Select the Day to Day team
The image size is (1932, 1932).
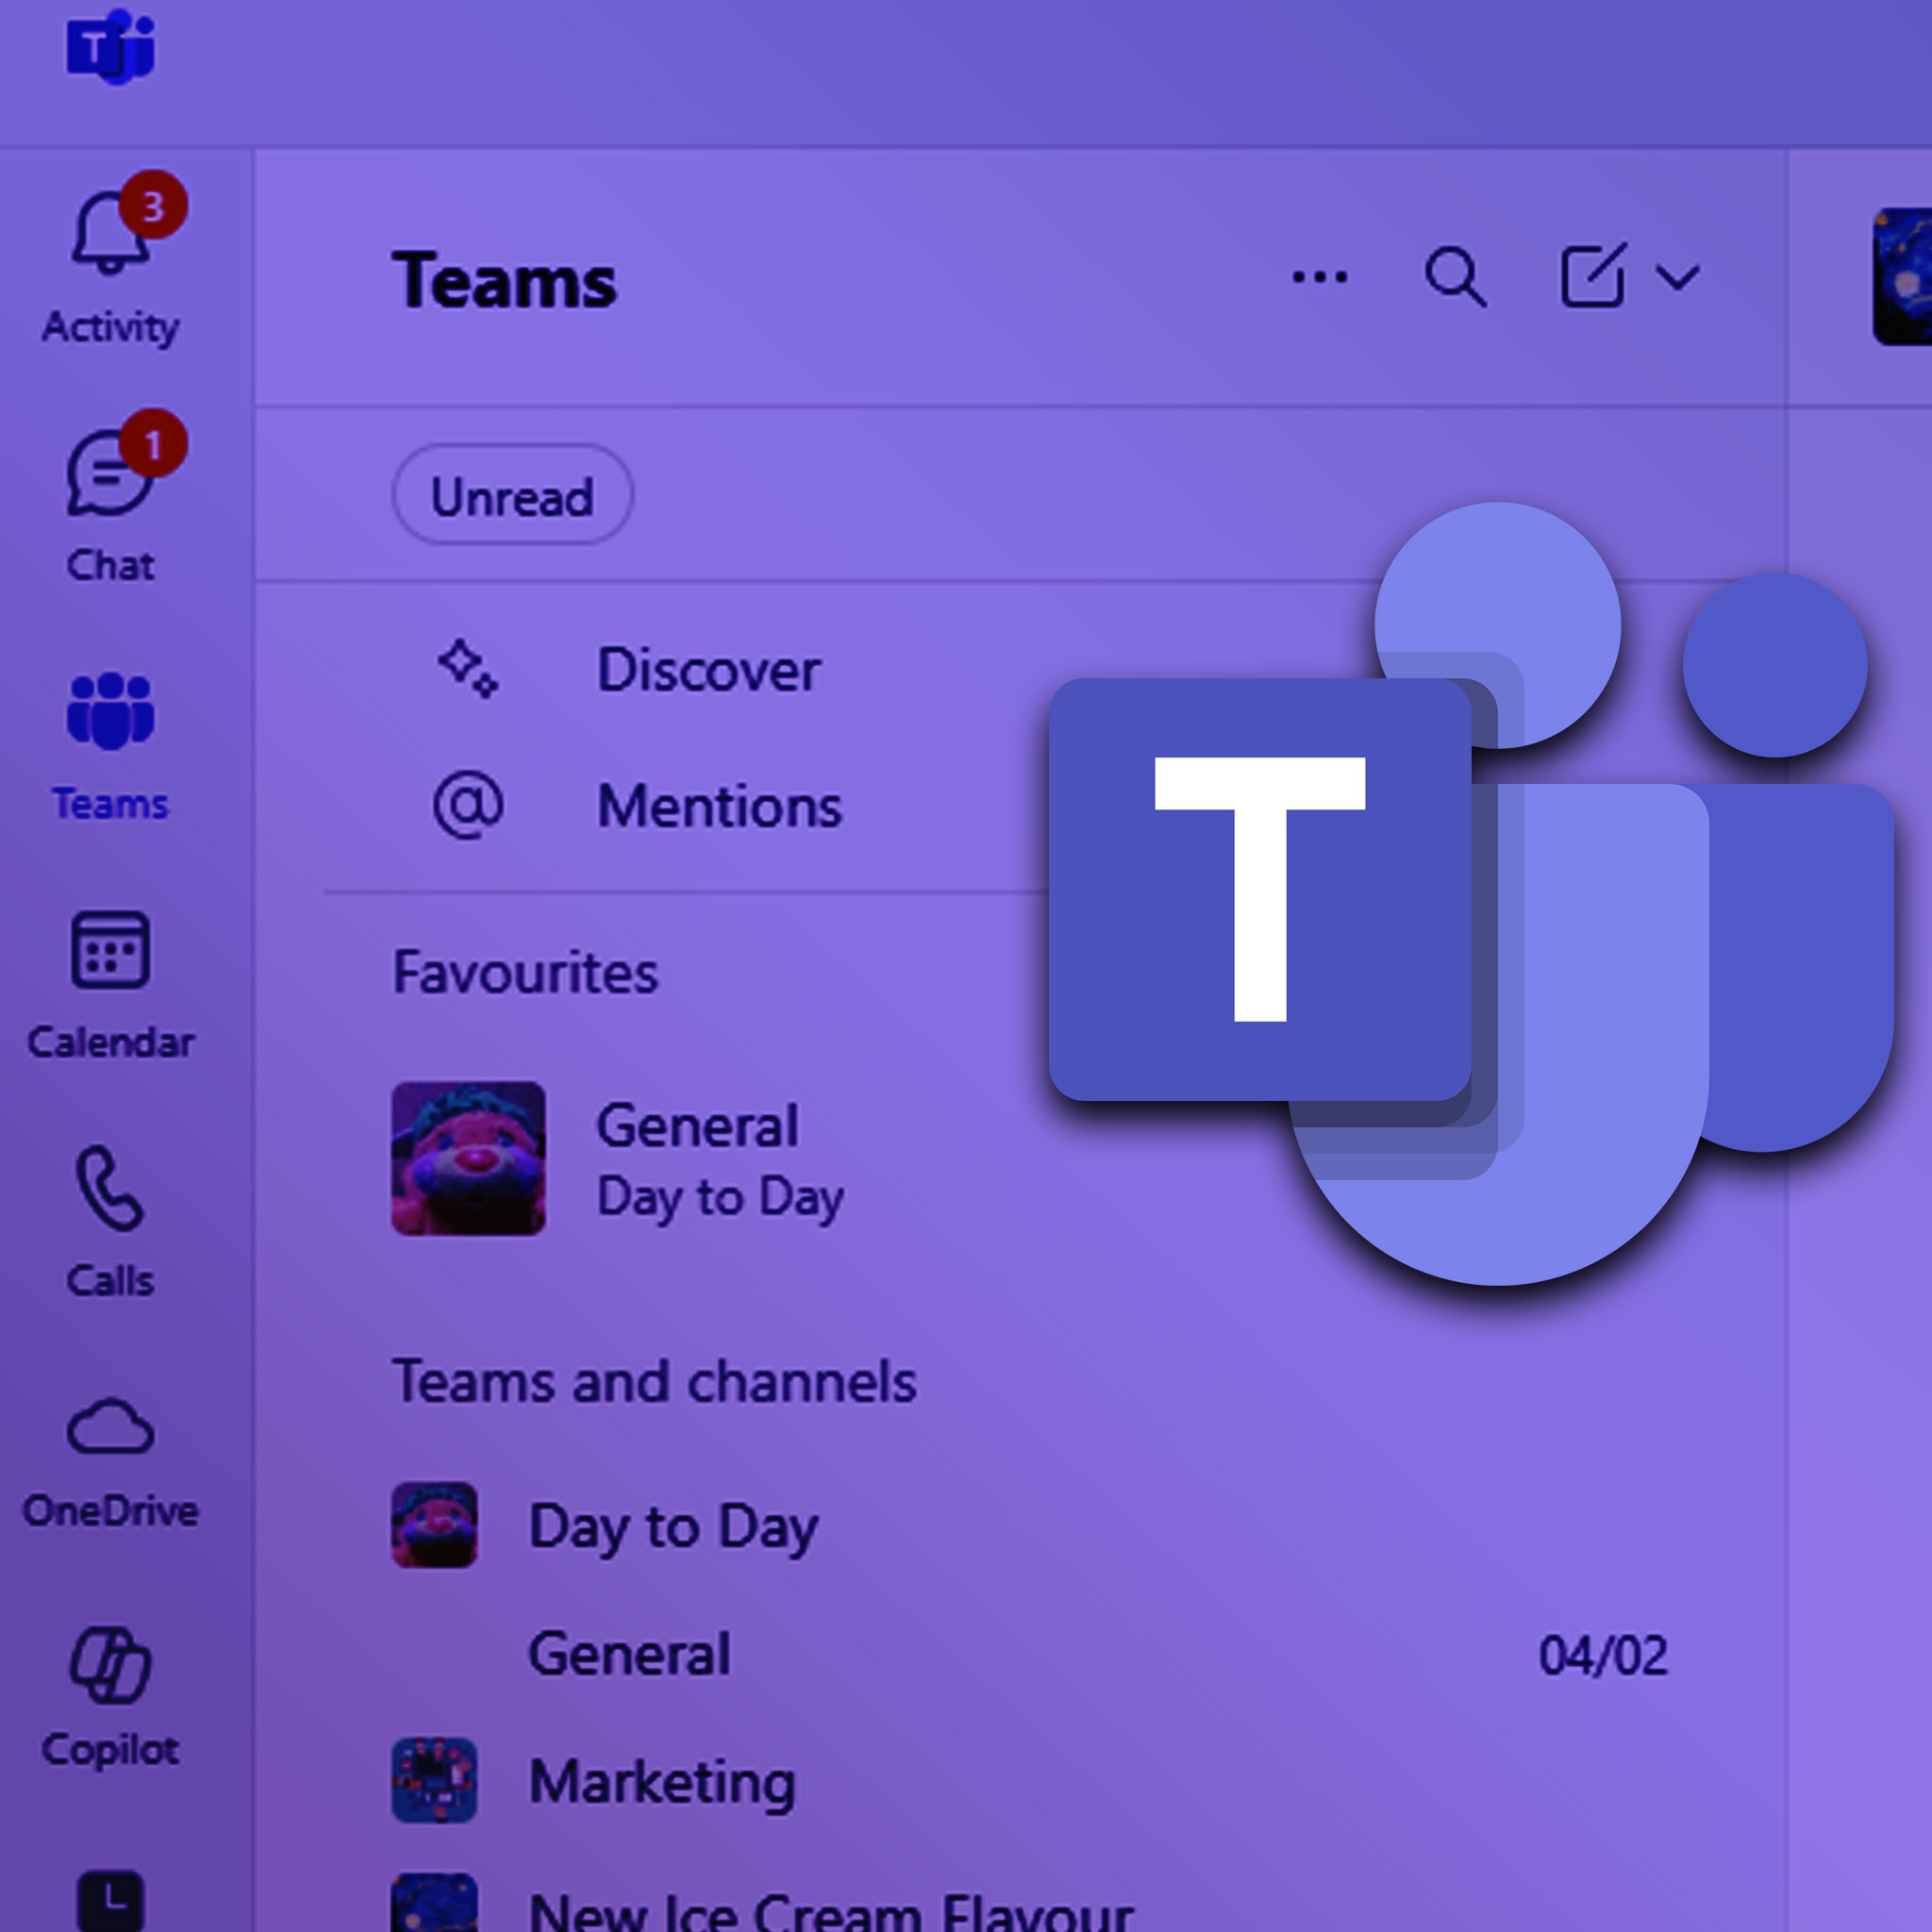coord(673,1528)
